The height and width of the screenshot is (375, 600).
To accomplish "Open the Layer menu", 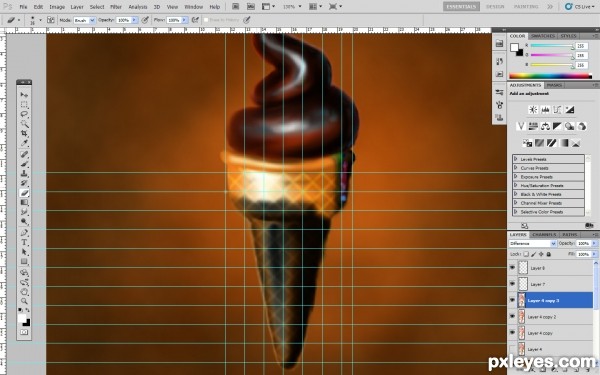I will 77,7.
